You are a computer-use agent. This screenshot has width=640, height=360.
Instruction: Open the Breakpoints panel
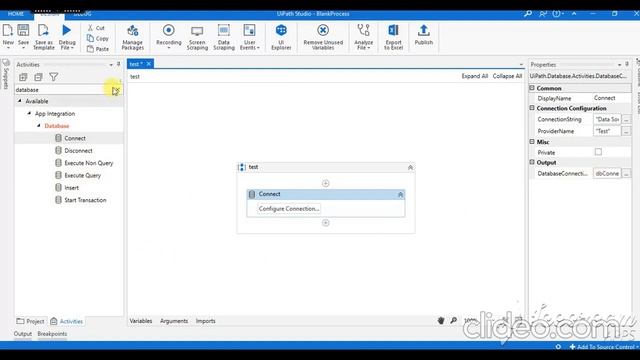[52, 334]
